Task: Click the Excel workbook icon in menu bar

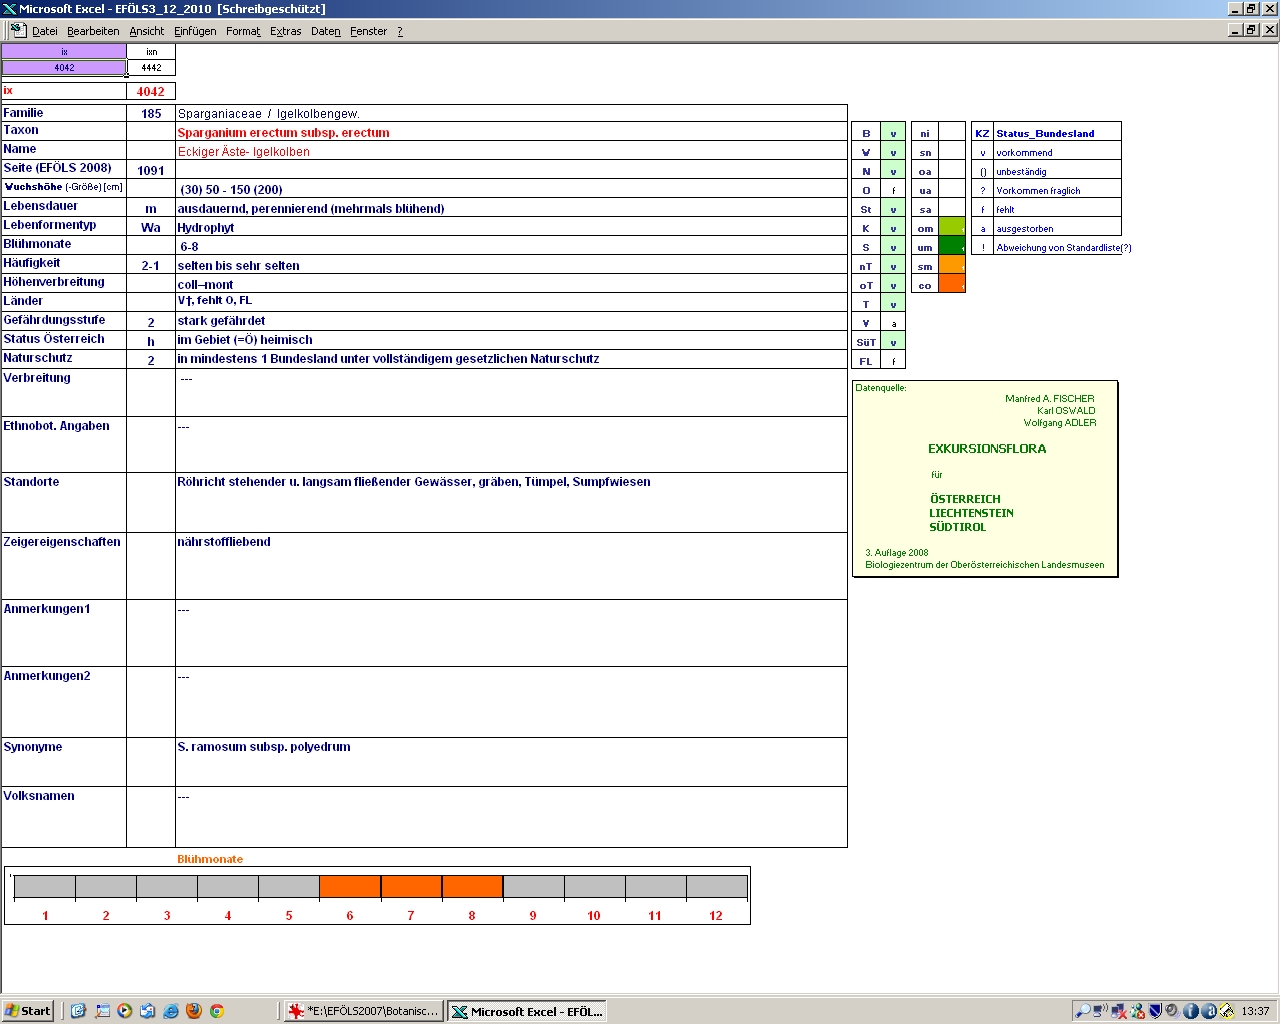Action: 18,30
